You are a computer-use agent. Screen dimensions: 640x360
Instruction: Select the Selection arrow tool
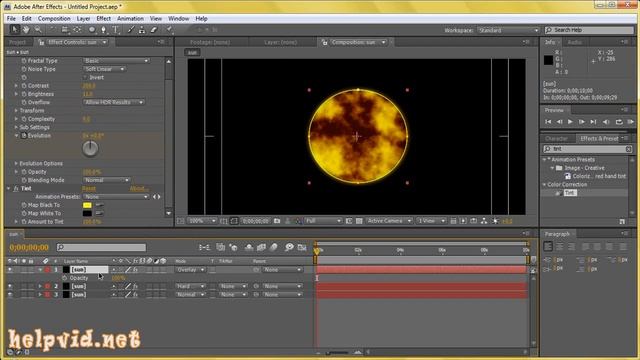pos(14,29)
